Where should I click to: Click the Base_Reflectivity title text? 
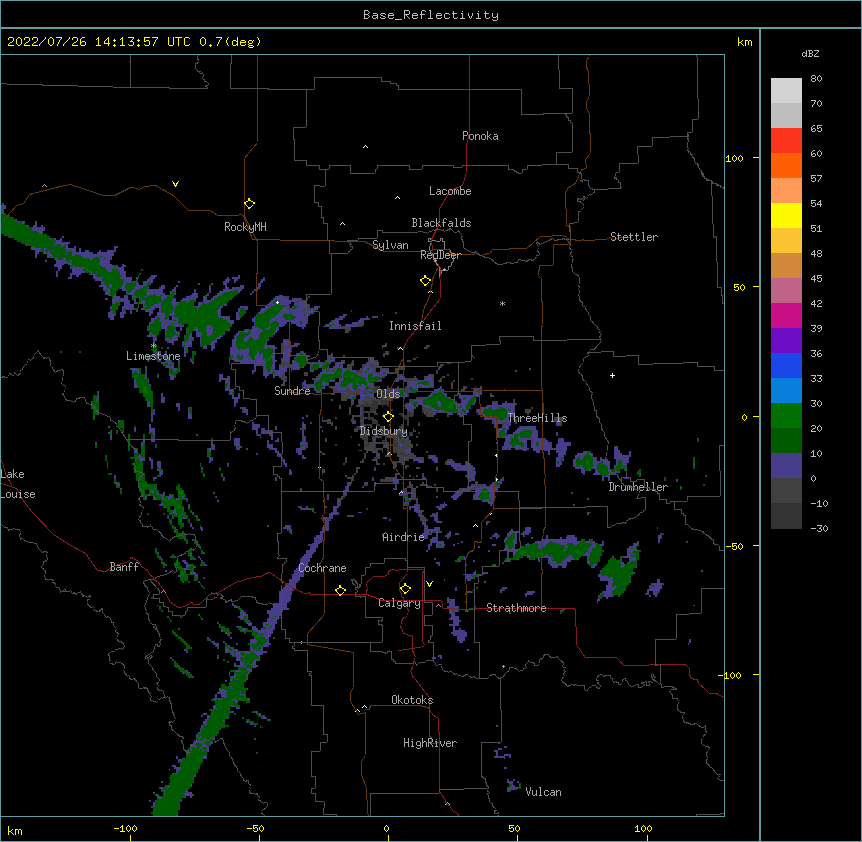tap(430, 15)
